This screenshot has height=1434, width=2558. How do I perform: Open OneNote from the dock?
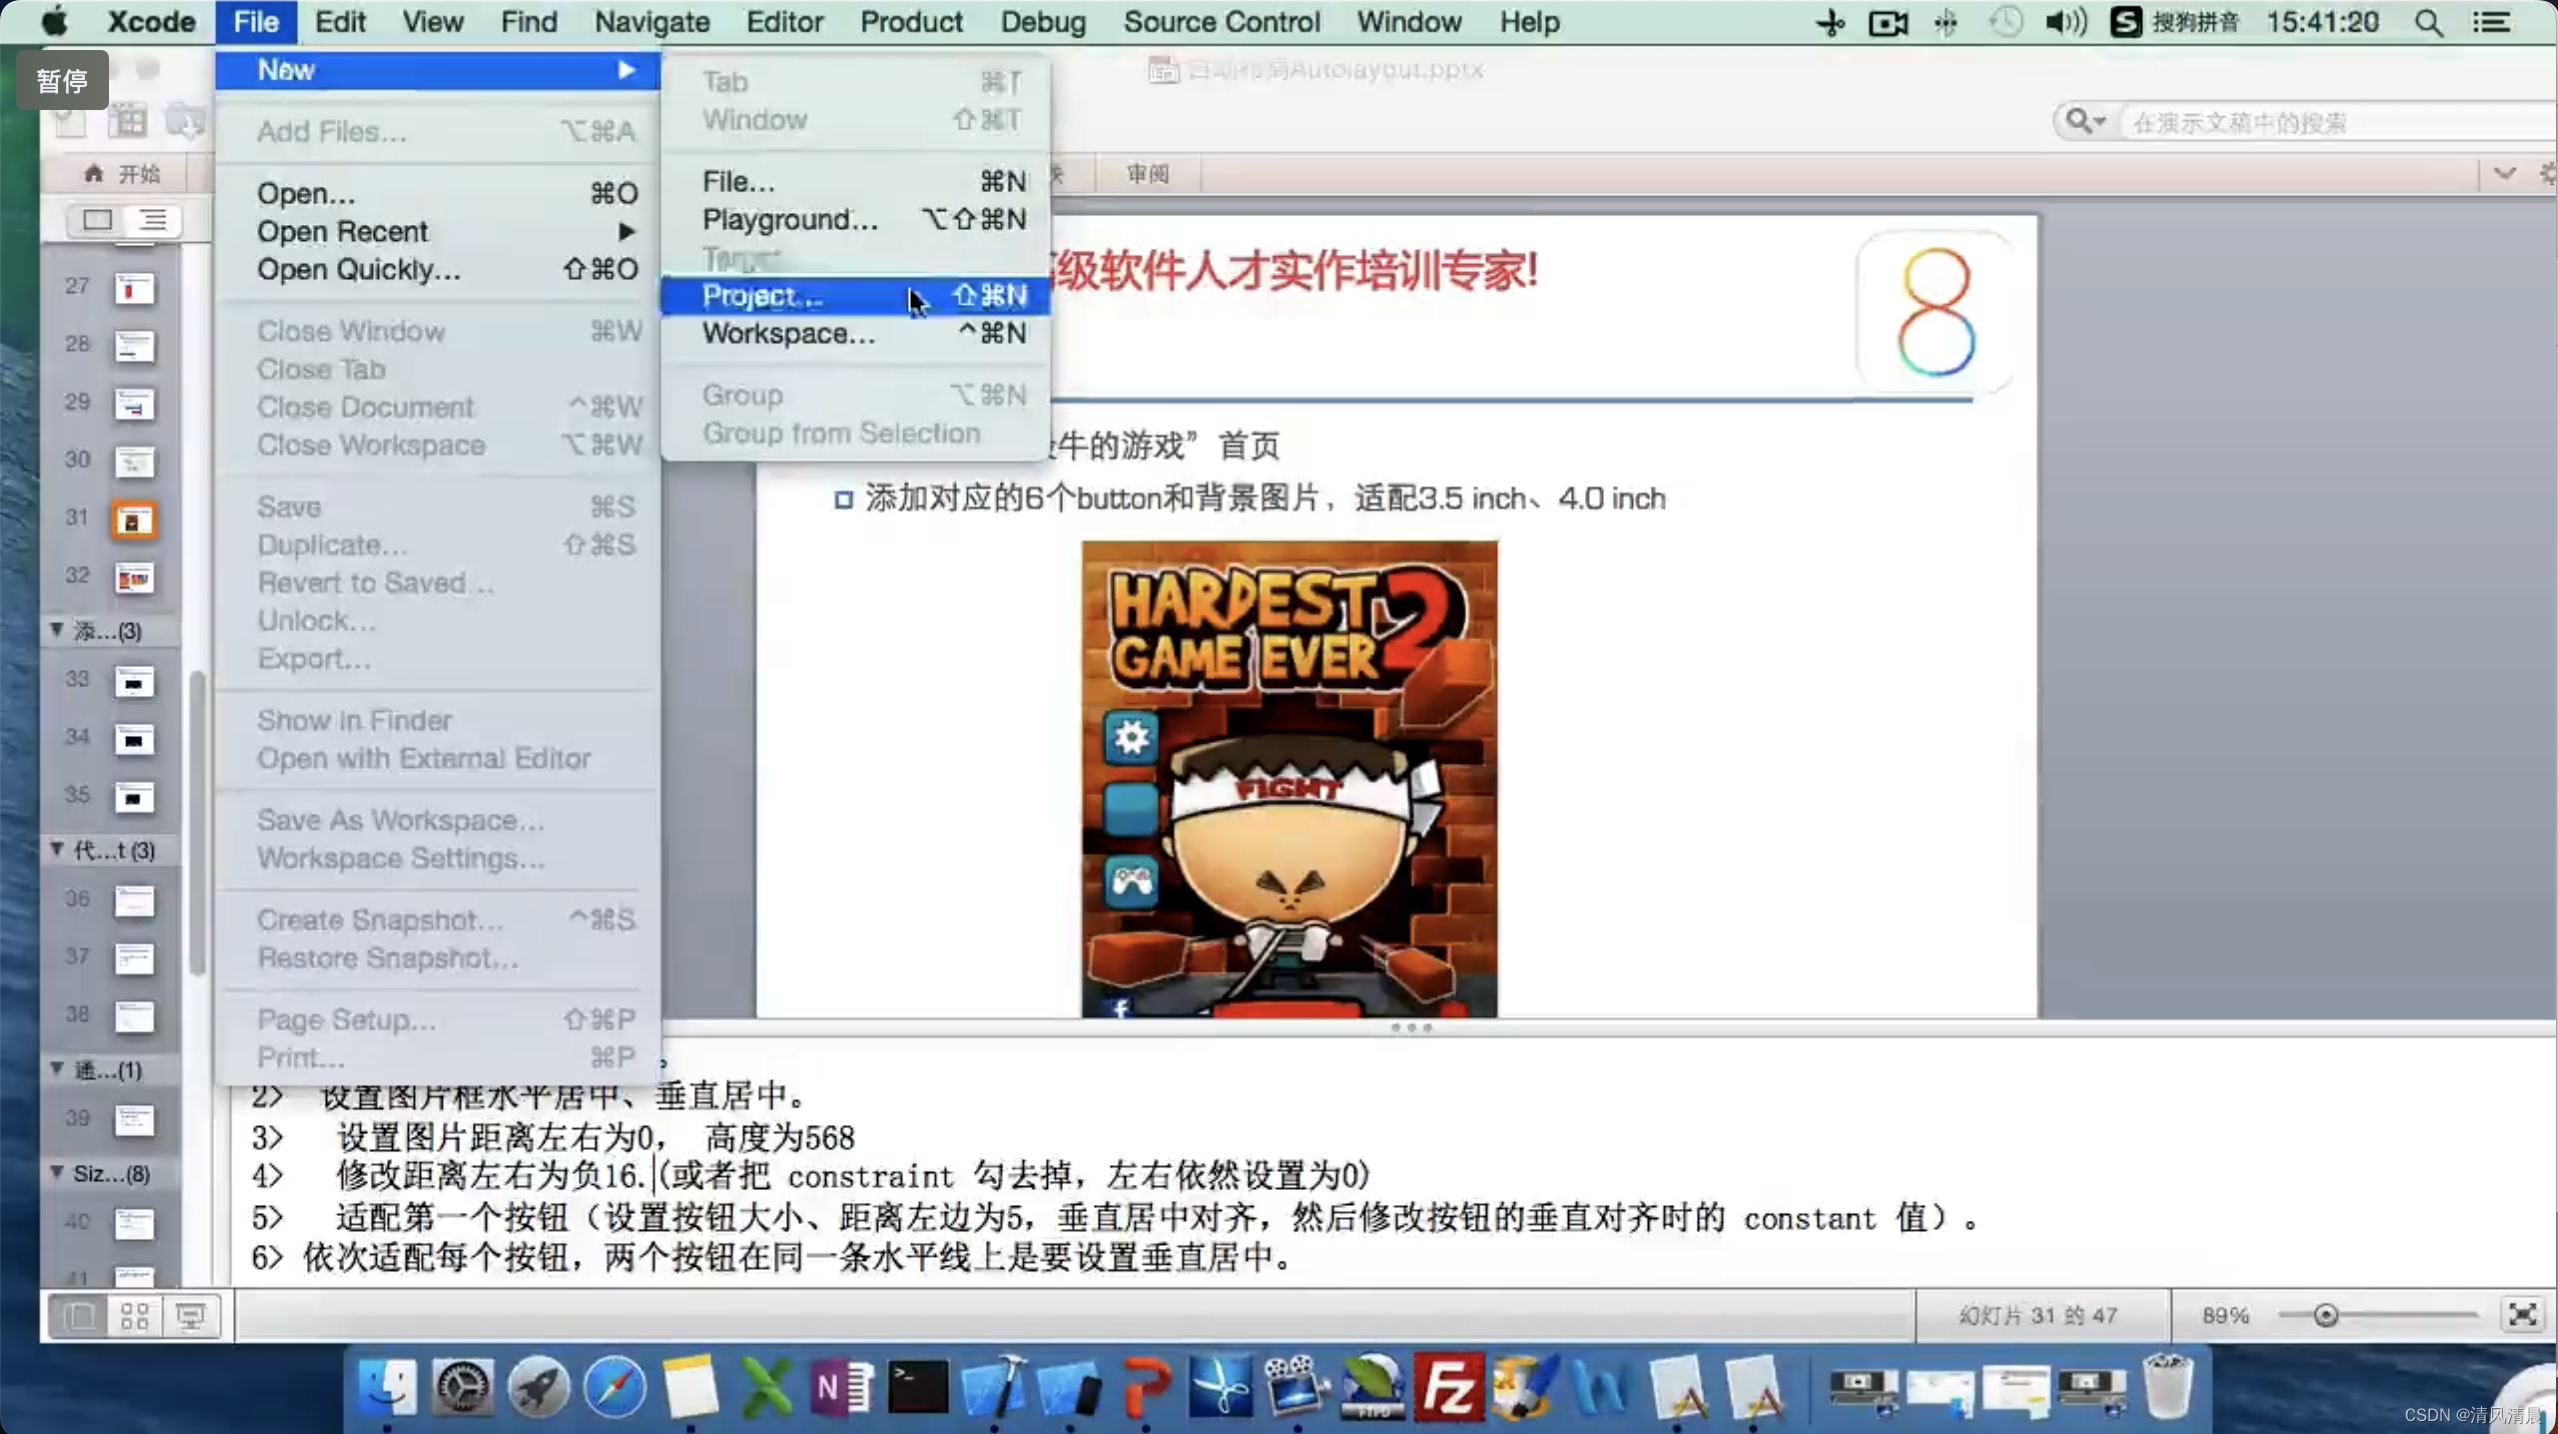[842, 1386]
